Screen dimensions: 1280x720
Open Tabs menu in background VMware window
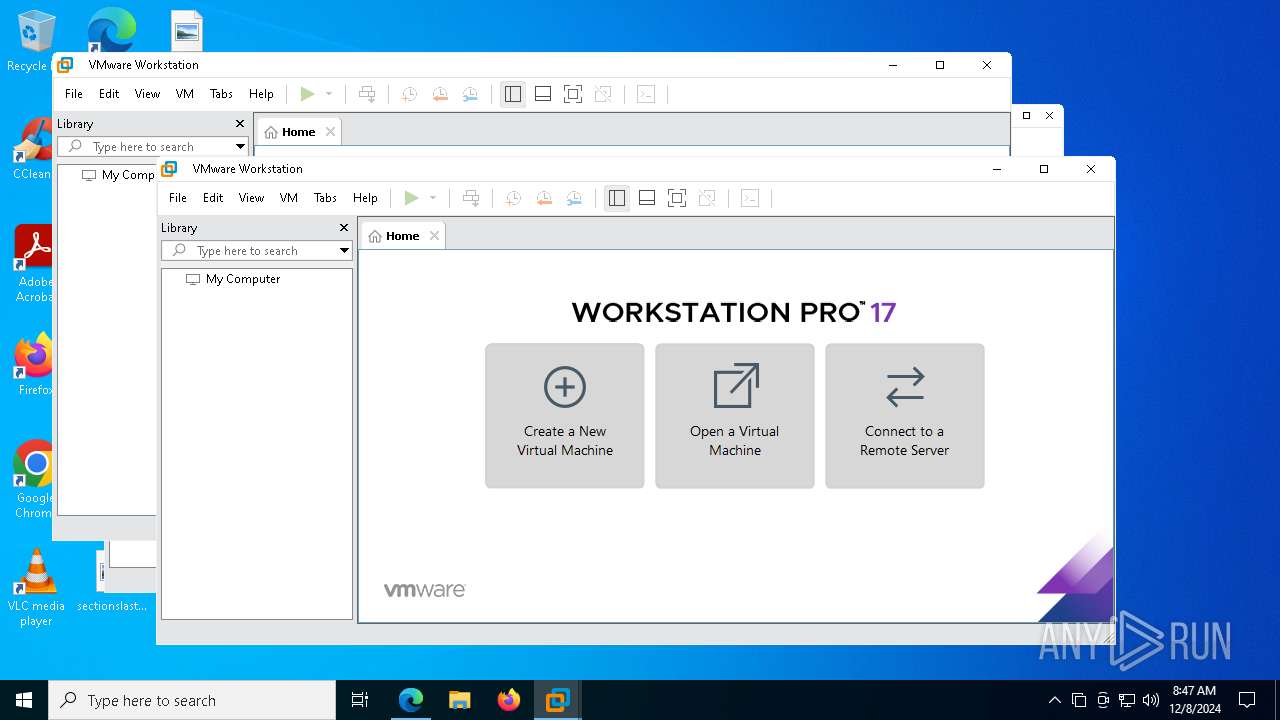(x=221, y=94)
